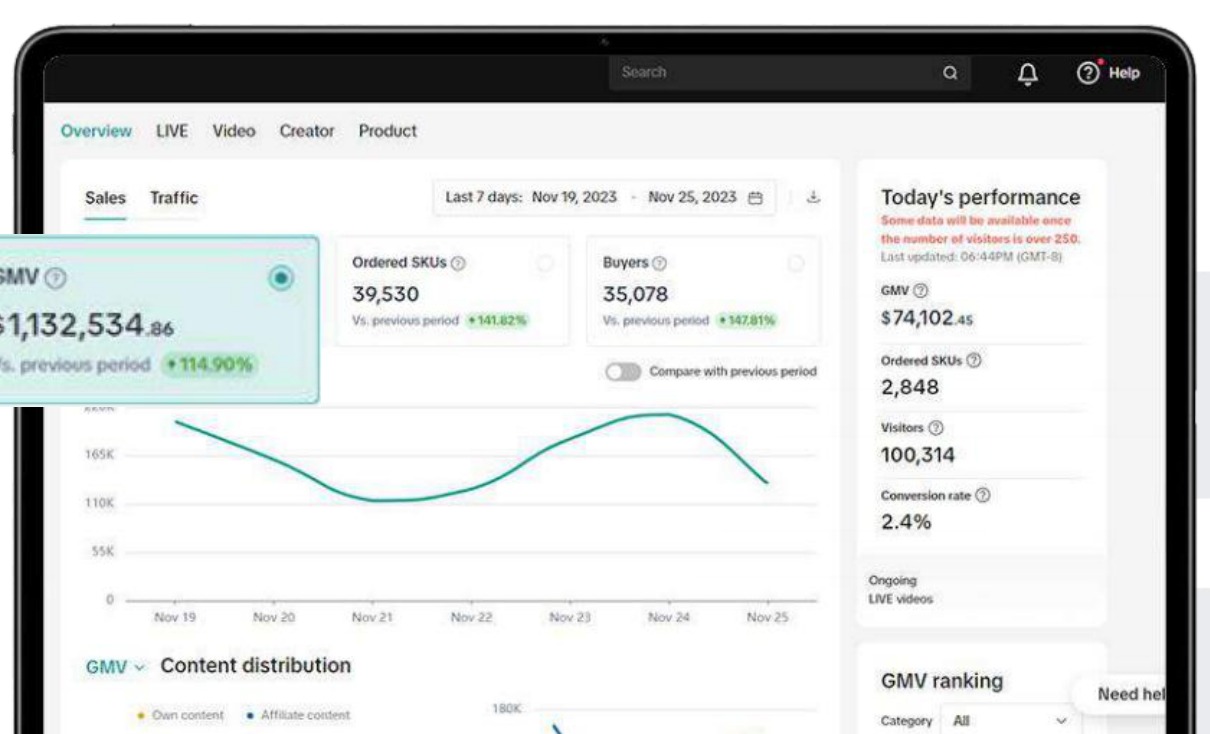
Task: Click info icon next to today's GMV
Action: [920, 291]
